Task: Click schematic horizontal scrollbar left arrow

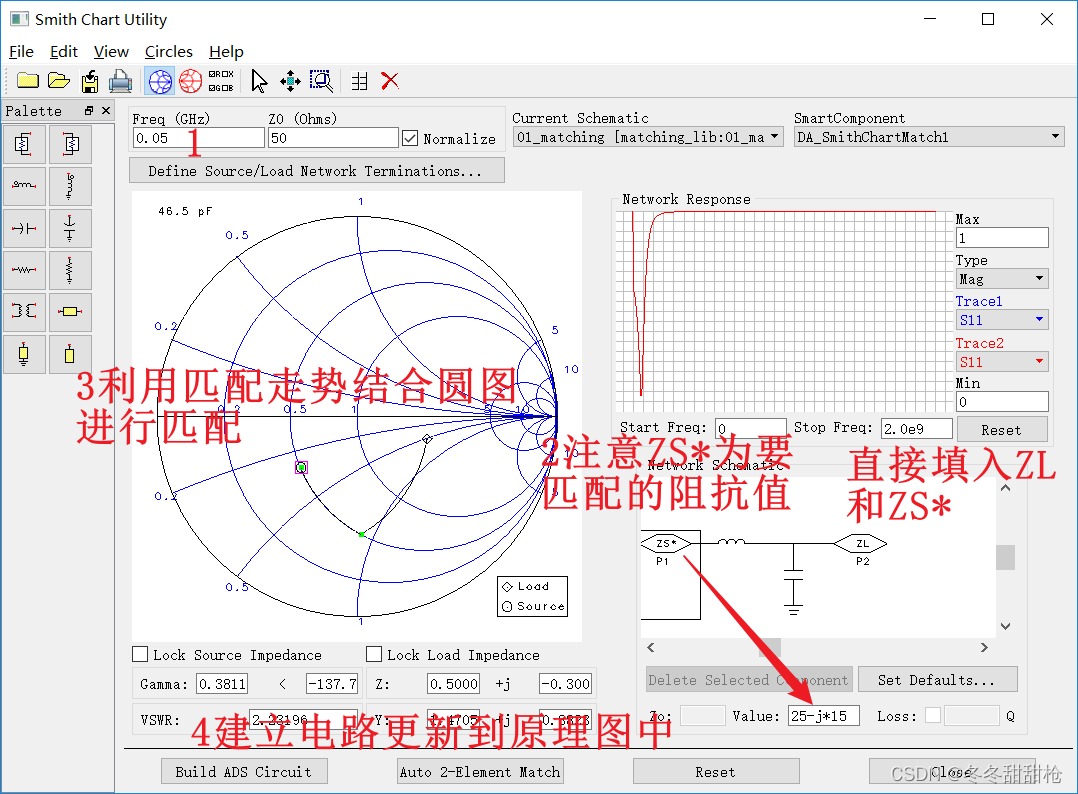Action: coord(651,647)
